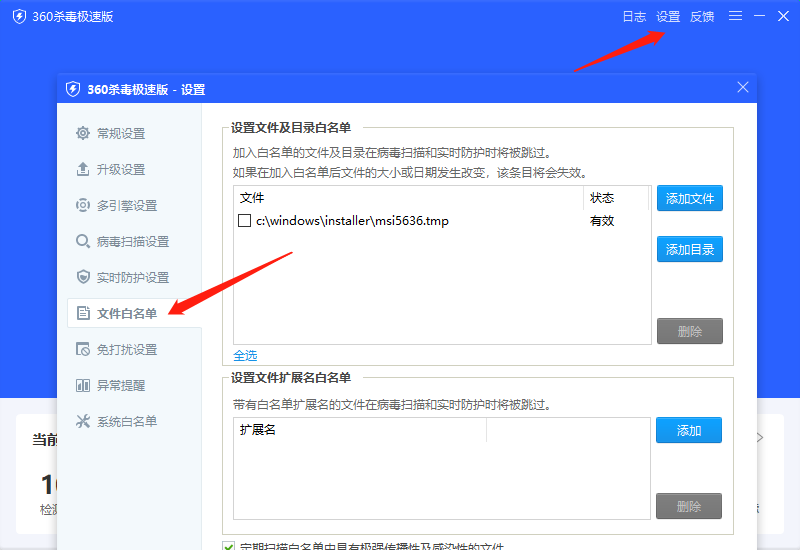Click the tools icon beside 系统白名单

[x=83, y=421]
